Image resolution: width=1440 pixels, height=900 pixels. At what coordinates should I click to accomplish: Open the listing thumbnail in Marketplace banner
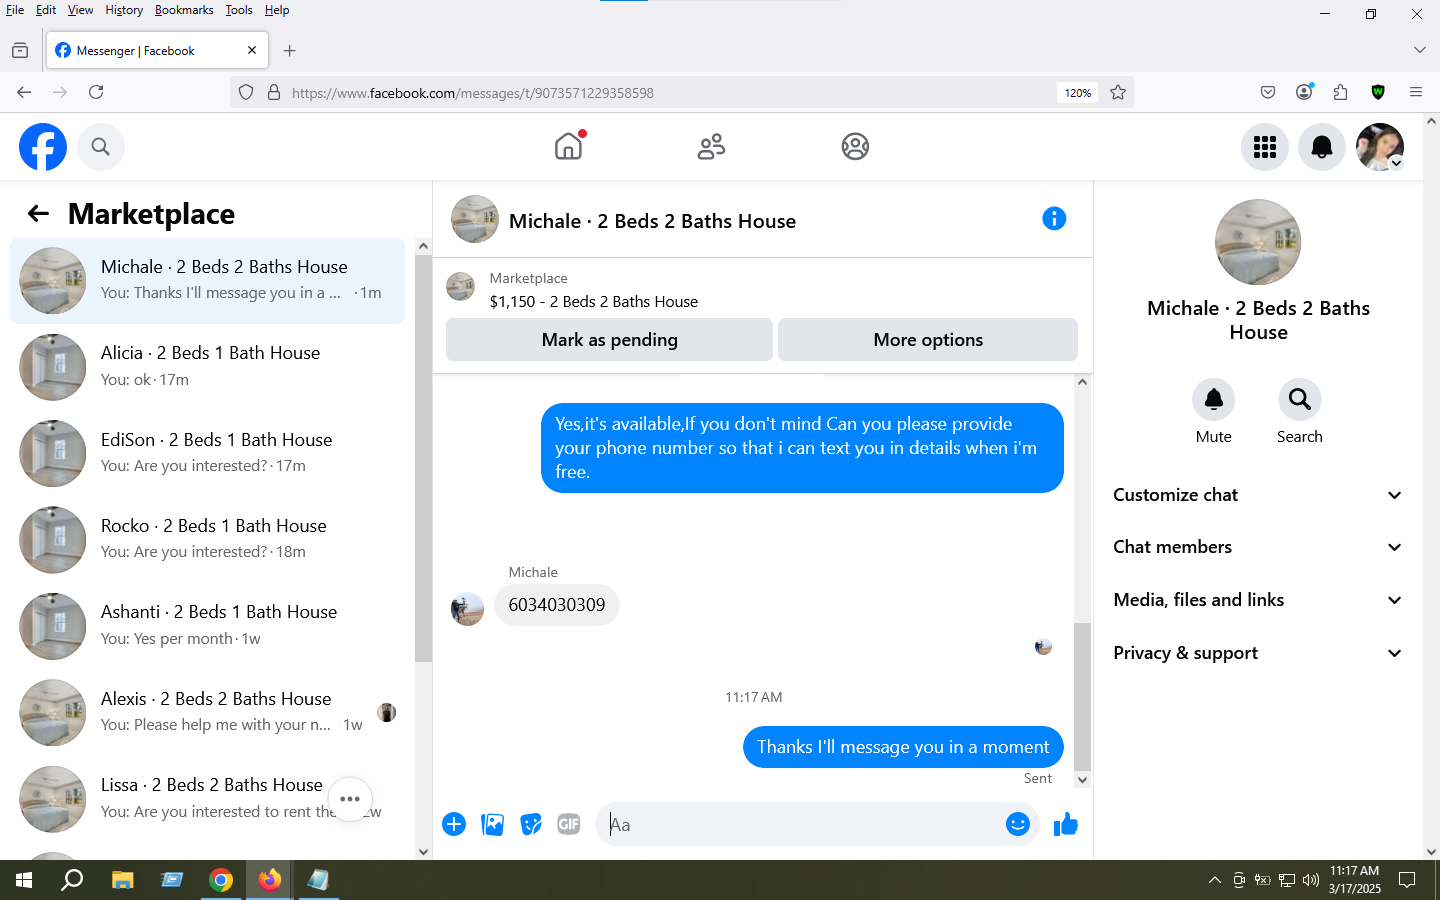[460, 287]
